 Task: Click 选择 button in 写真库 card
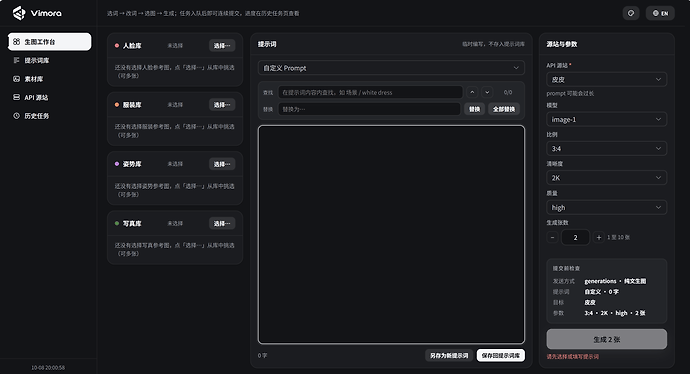pos(222,224)
